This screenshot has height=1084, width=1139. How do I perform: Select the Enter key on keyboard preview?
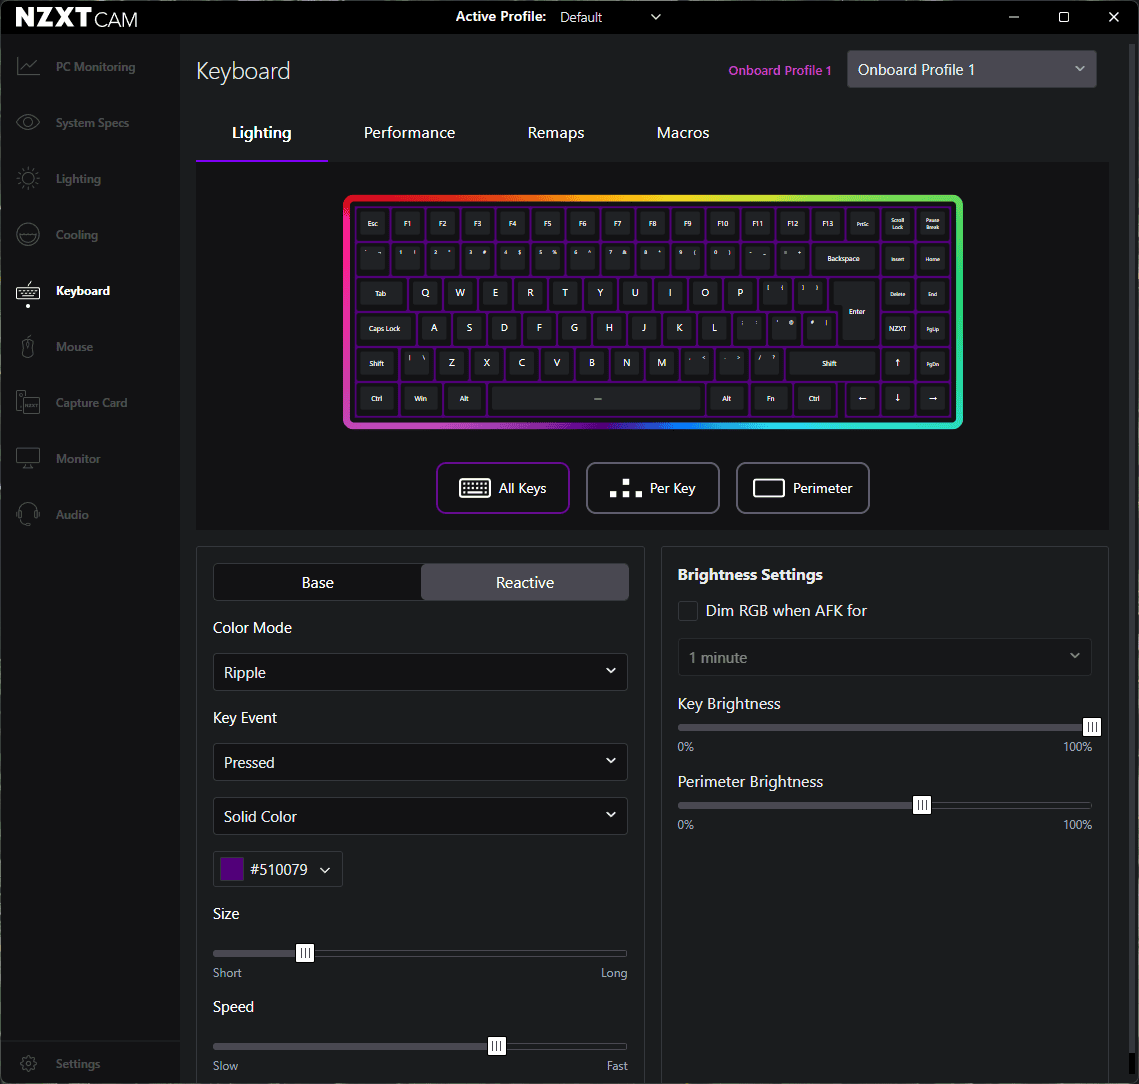[857, 311]
